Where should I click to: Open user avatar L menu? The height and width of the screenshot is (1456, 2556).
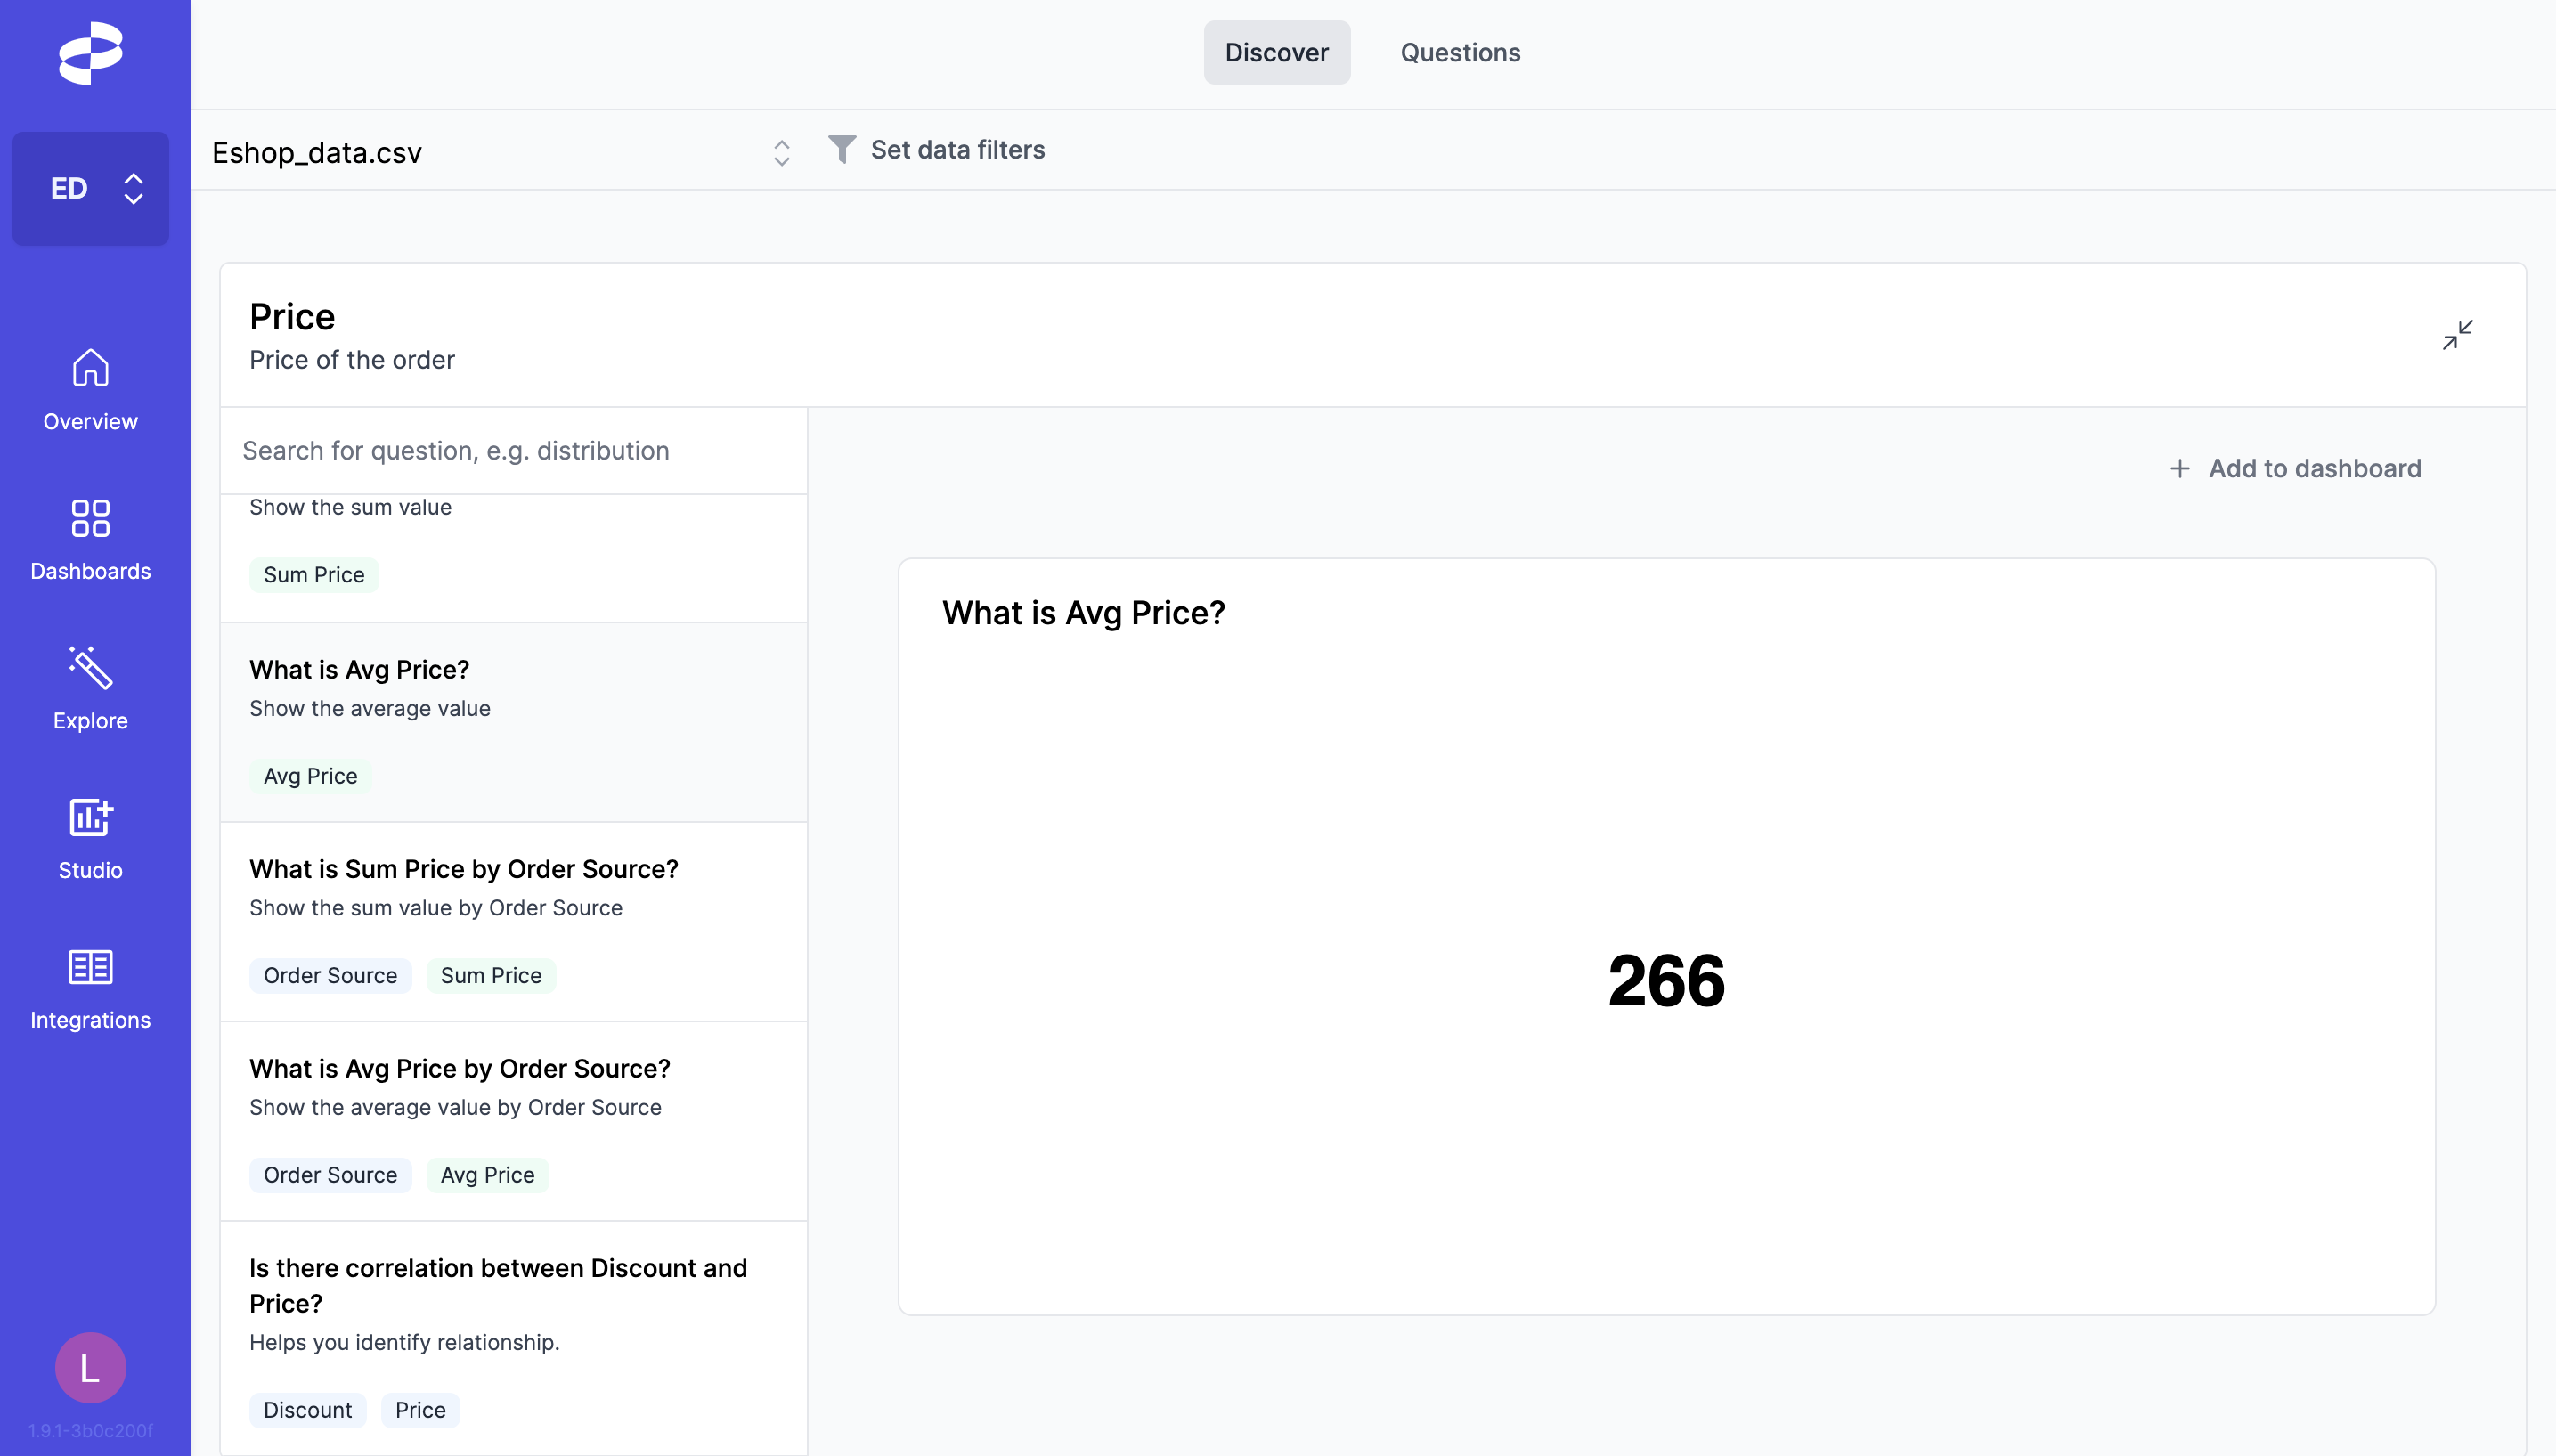(x=90, y=1367)
